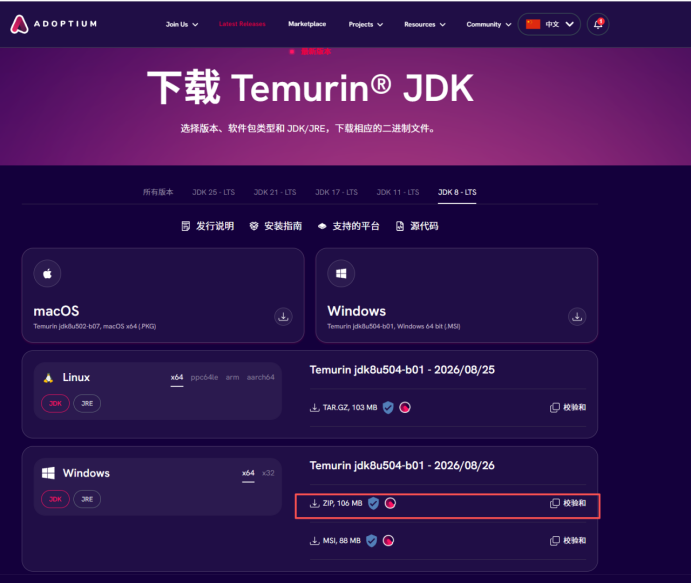Viewport: 691px width, 583px height.
Task: Click heading Temurin jdk8u504-b01 - 2026/08/25
Action: (x=402, y=370)
